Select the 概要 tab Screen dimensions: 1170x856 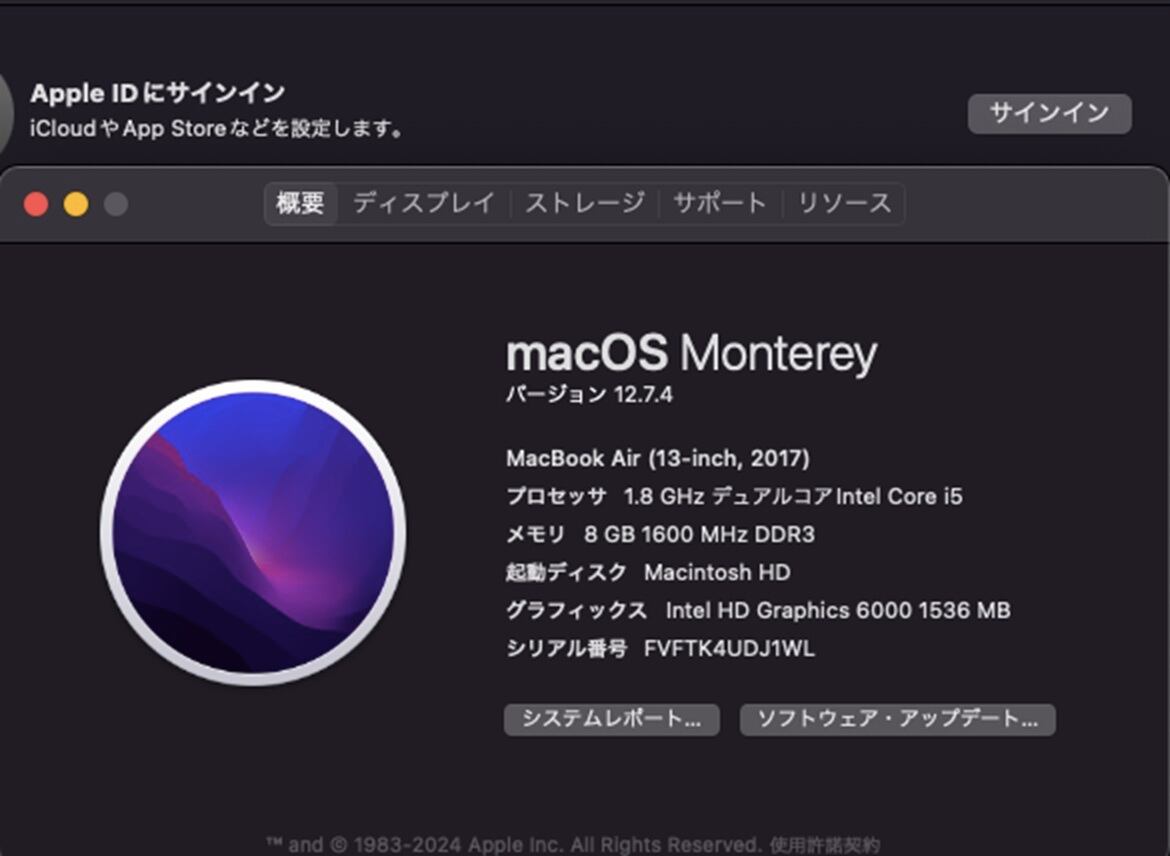301,203
